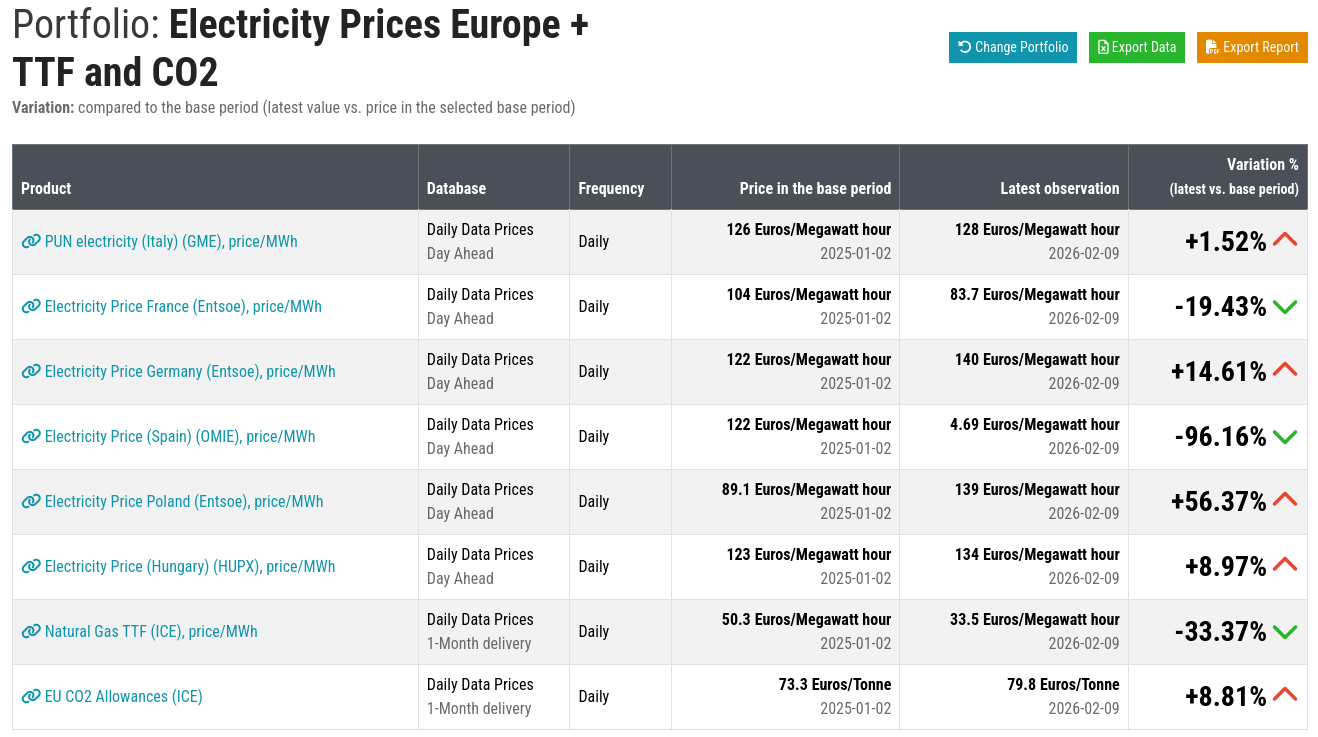This screenshot has width=1318, height=737.
Task: Click the Product column header
Action: (x=46, y=188)
